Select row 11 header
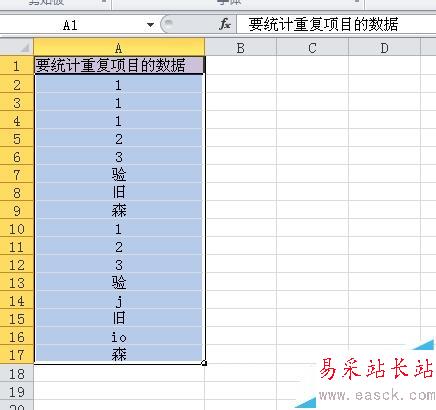This screenshot has width=436, height=410. [x=17, y=246]
